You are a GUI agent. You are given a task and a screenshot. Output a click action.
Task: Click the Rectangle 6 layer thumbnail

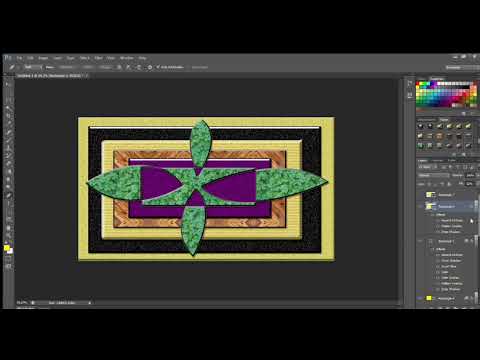coord(430,207)
